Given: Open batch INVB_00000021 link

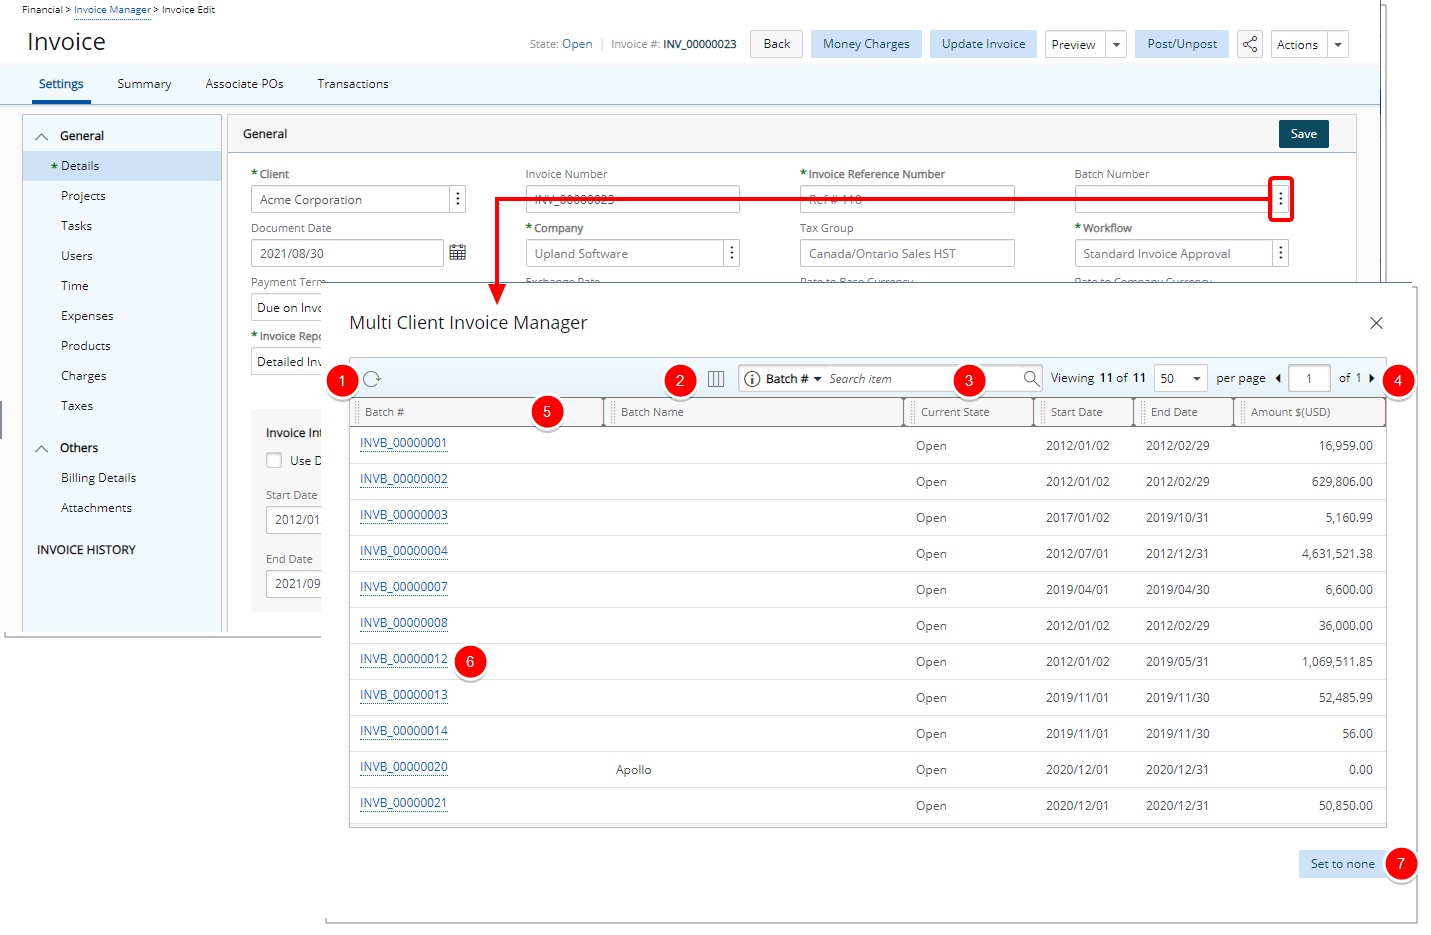Looking at the screenshot, I should point(404,803).
